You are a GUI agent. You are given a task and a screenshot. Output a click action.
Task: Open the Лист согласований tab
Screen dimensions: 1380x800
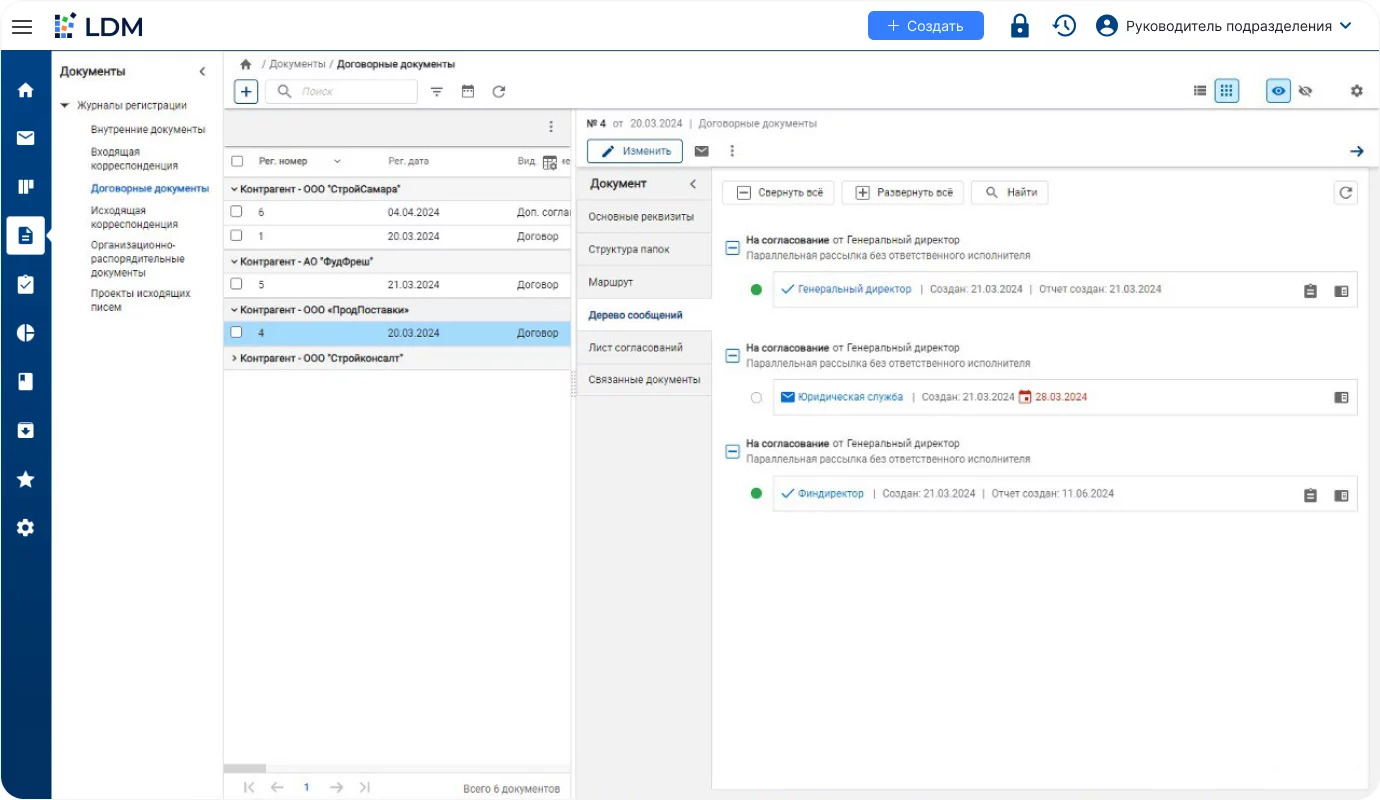[x=635, y=348]
